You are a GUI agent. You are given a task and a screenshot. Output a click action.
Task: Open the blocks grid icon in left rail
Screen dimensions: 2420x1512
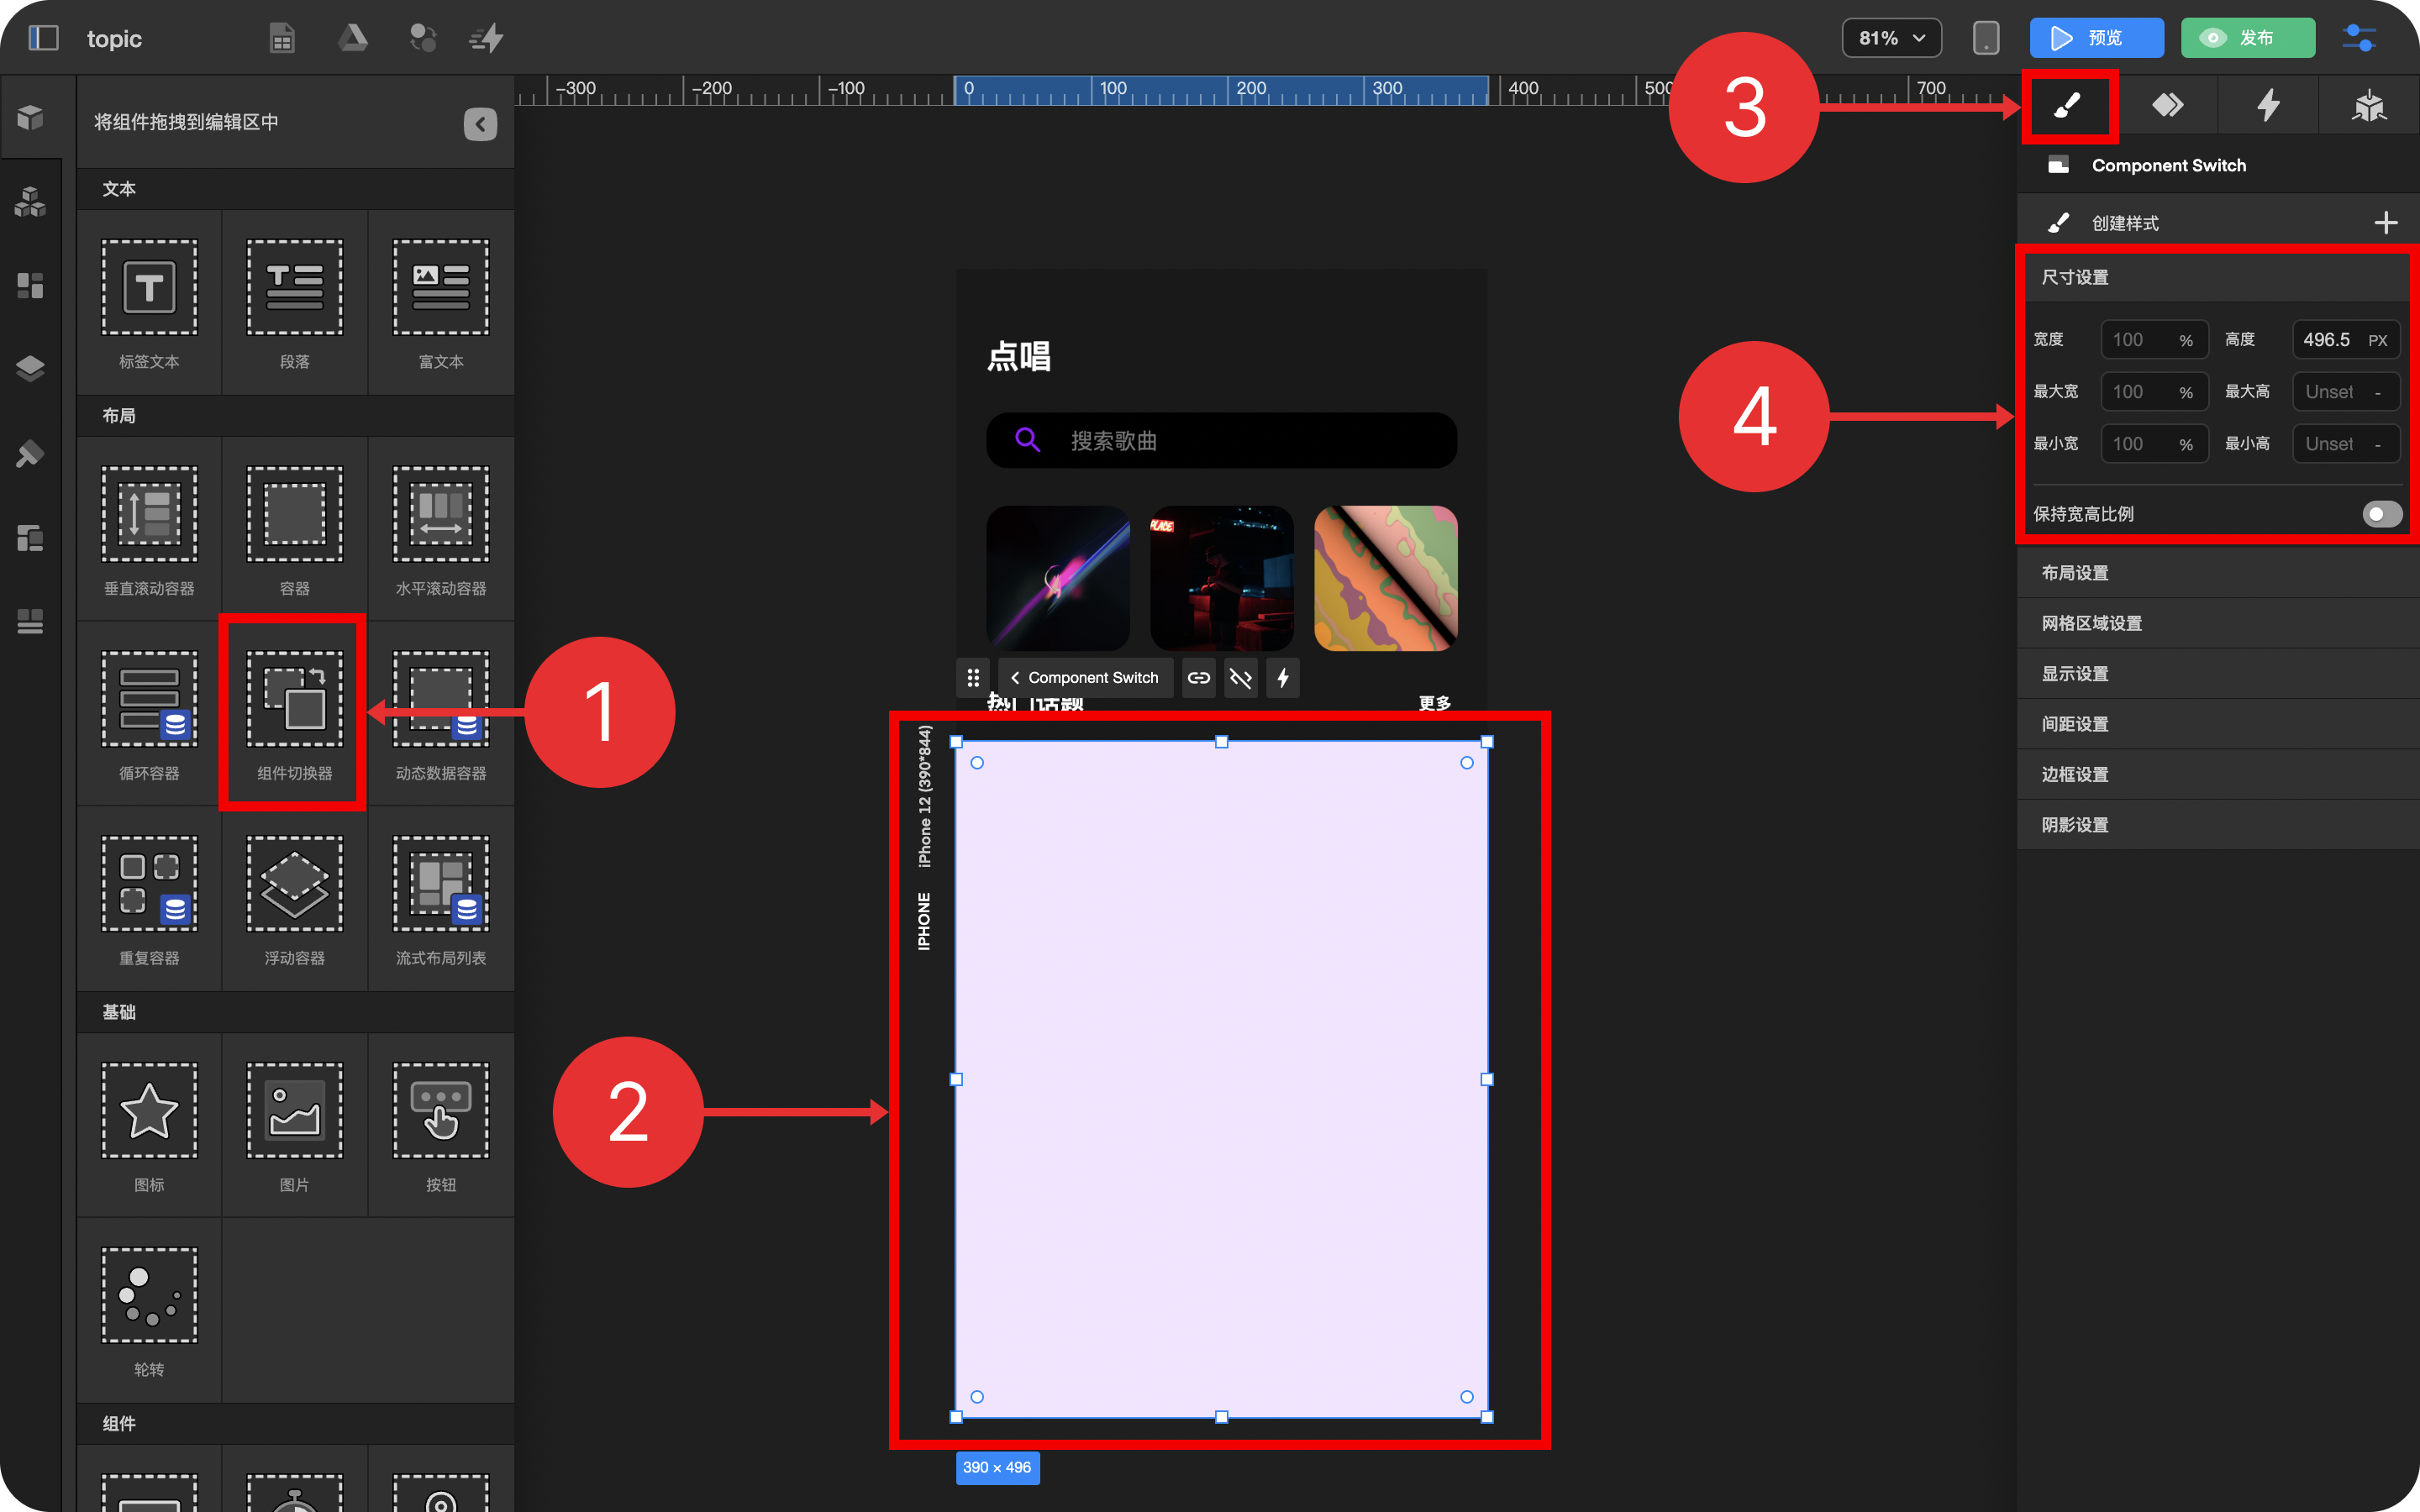(30, 285)
